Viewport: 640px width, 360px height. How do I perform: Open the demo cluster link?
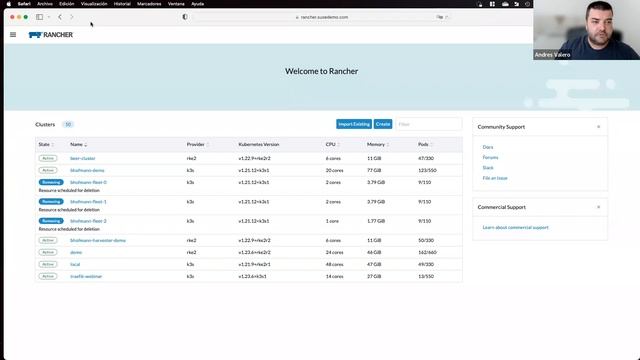76,252
